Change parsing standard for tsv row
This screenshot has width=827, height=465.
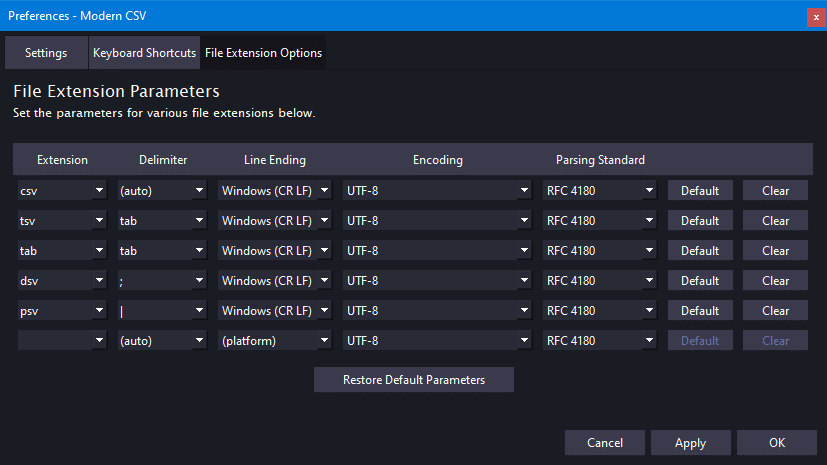[x=600, y=220]
